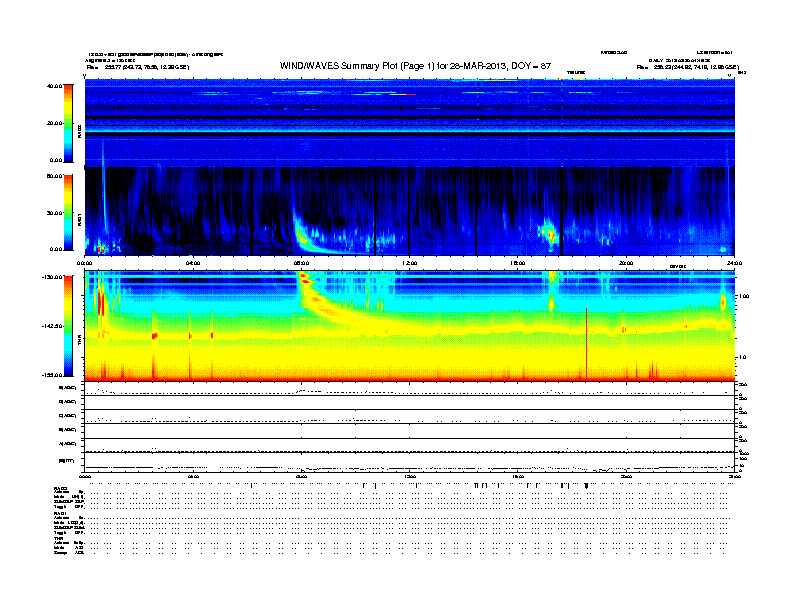Click the TNR color scale bar
The image size is (792, 612).
coord(68,326)
